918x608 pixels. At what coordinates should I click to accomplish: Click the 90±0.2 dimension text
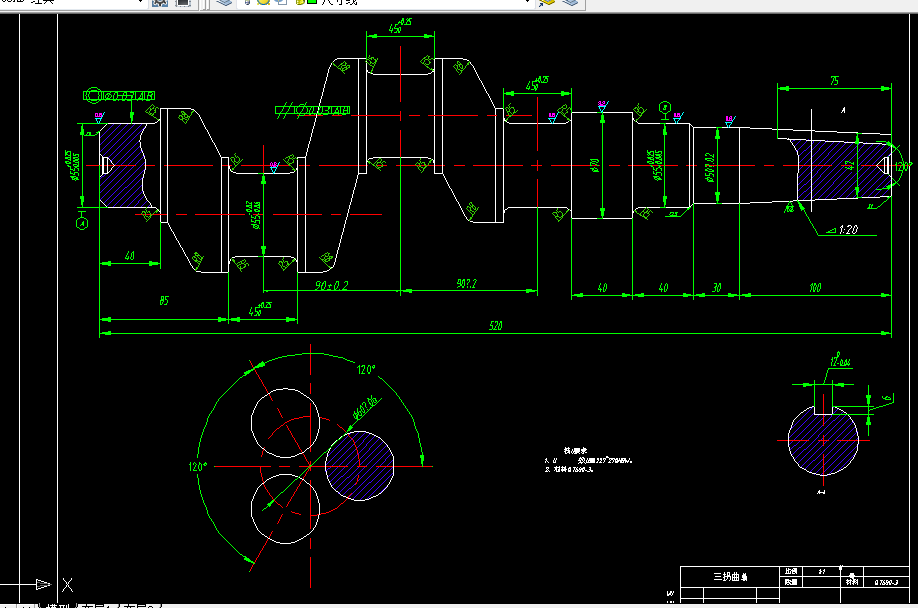(331, 286)
